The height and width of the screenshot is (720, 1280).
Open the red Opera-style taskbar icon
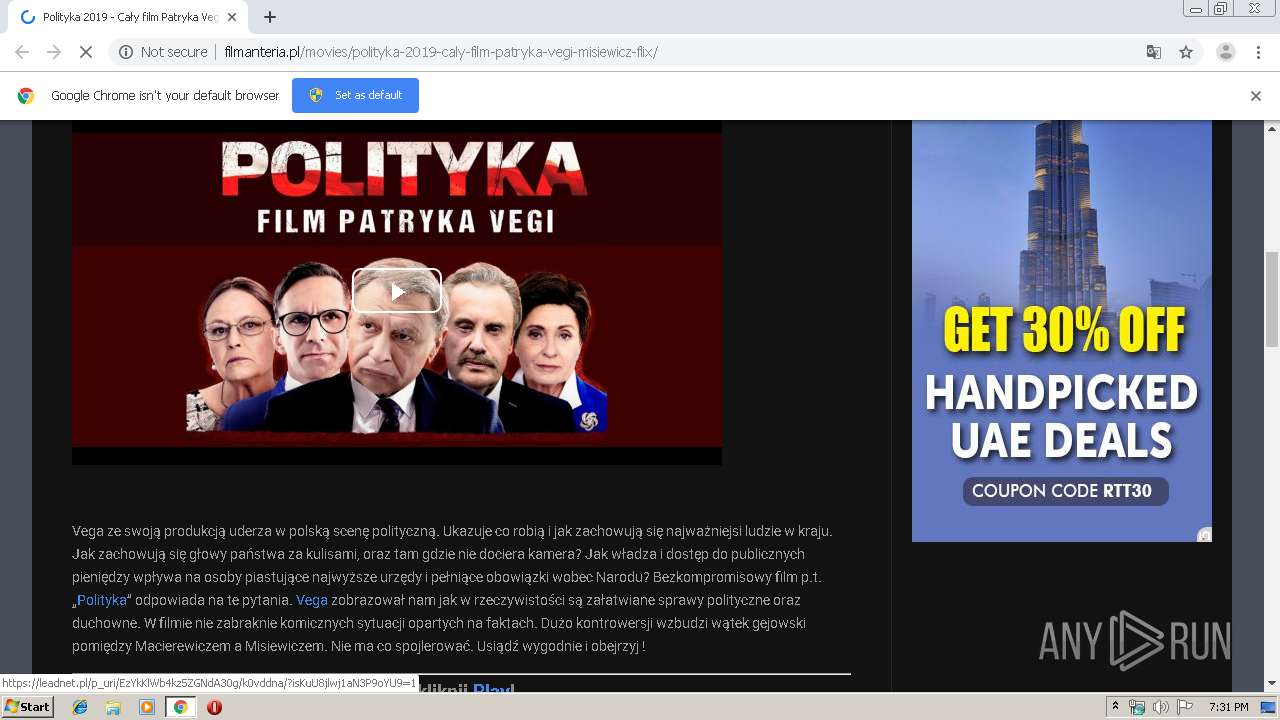[x=214, y=707]
